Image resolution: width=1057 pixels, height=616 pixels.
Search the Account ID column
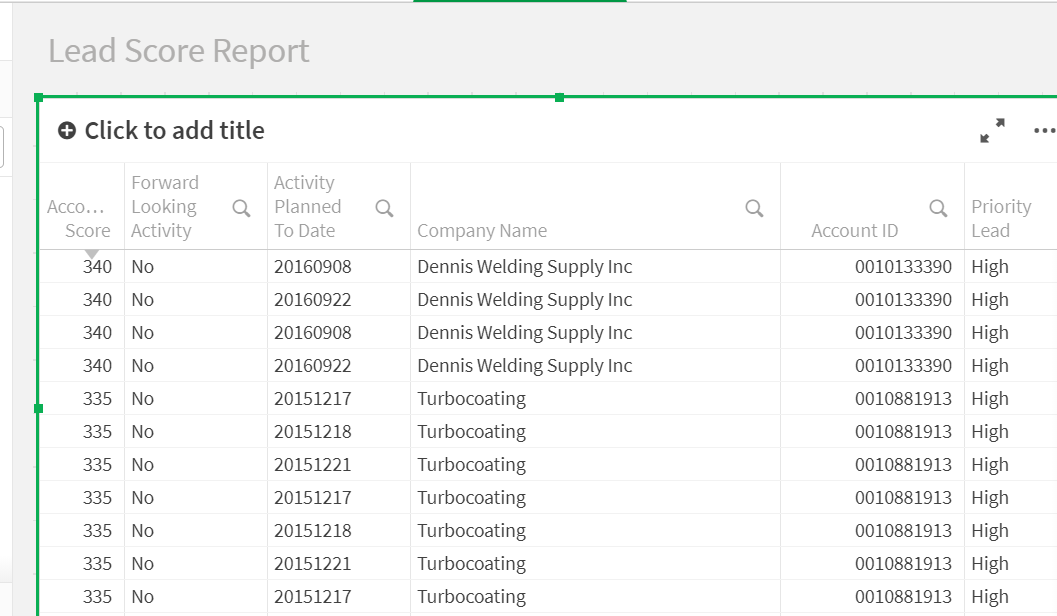(938, 208)
